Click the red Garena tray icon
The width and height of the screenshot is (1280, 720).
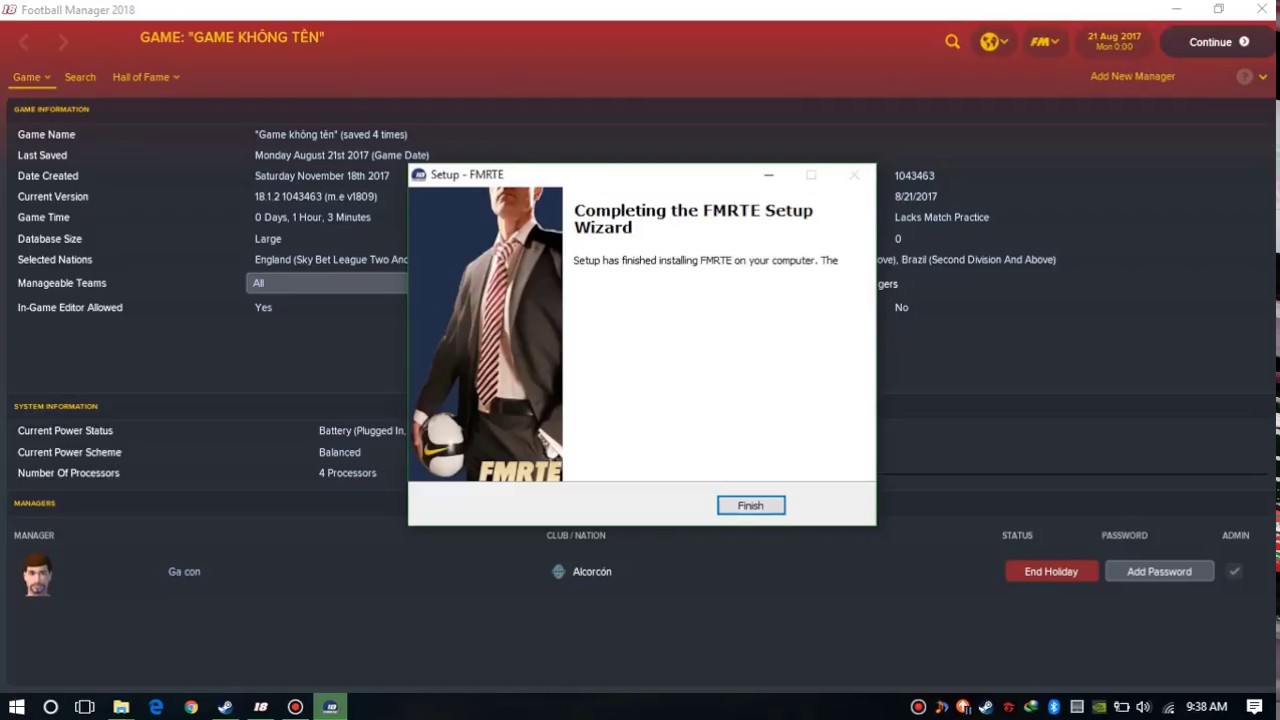[1009, 707]
